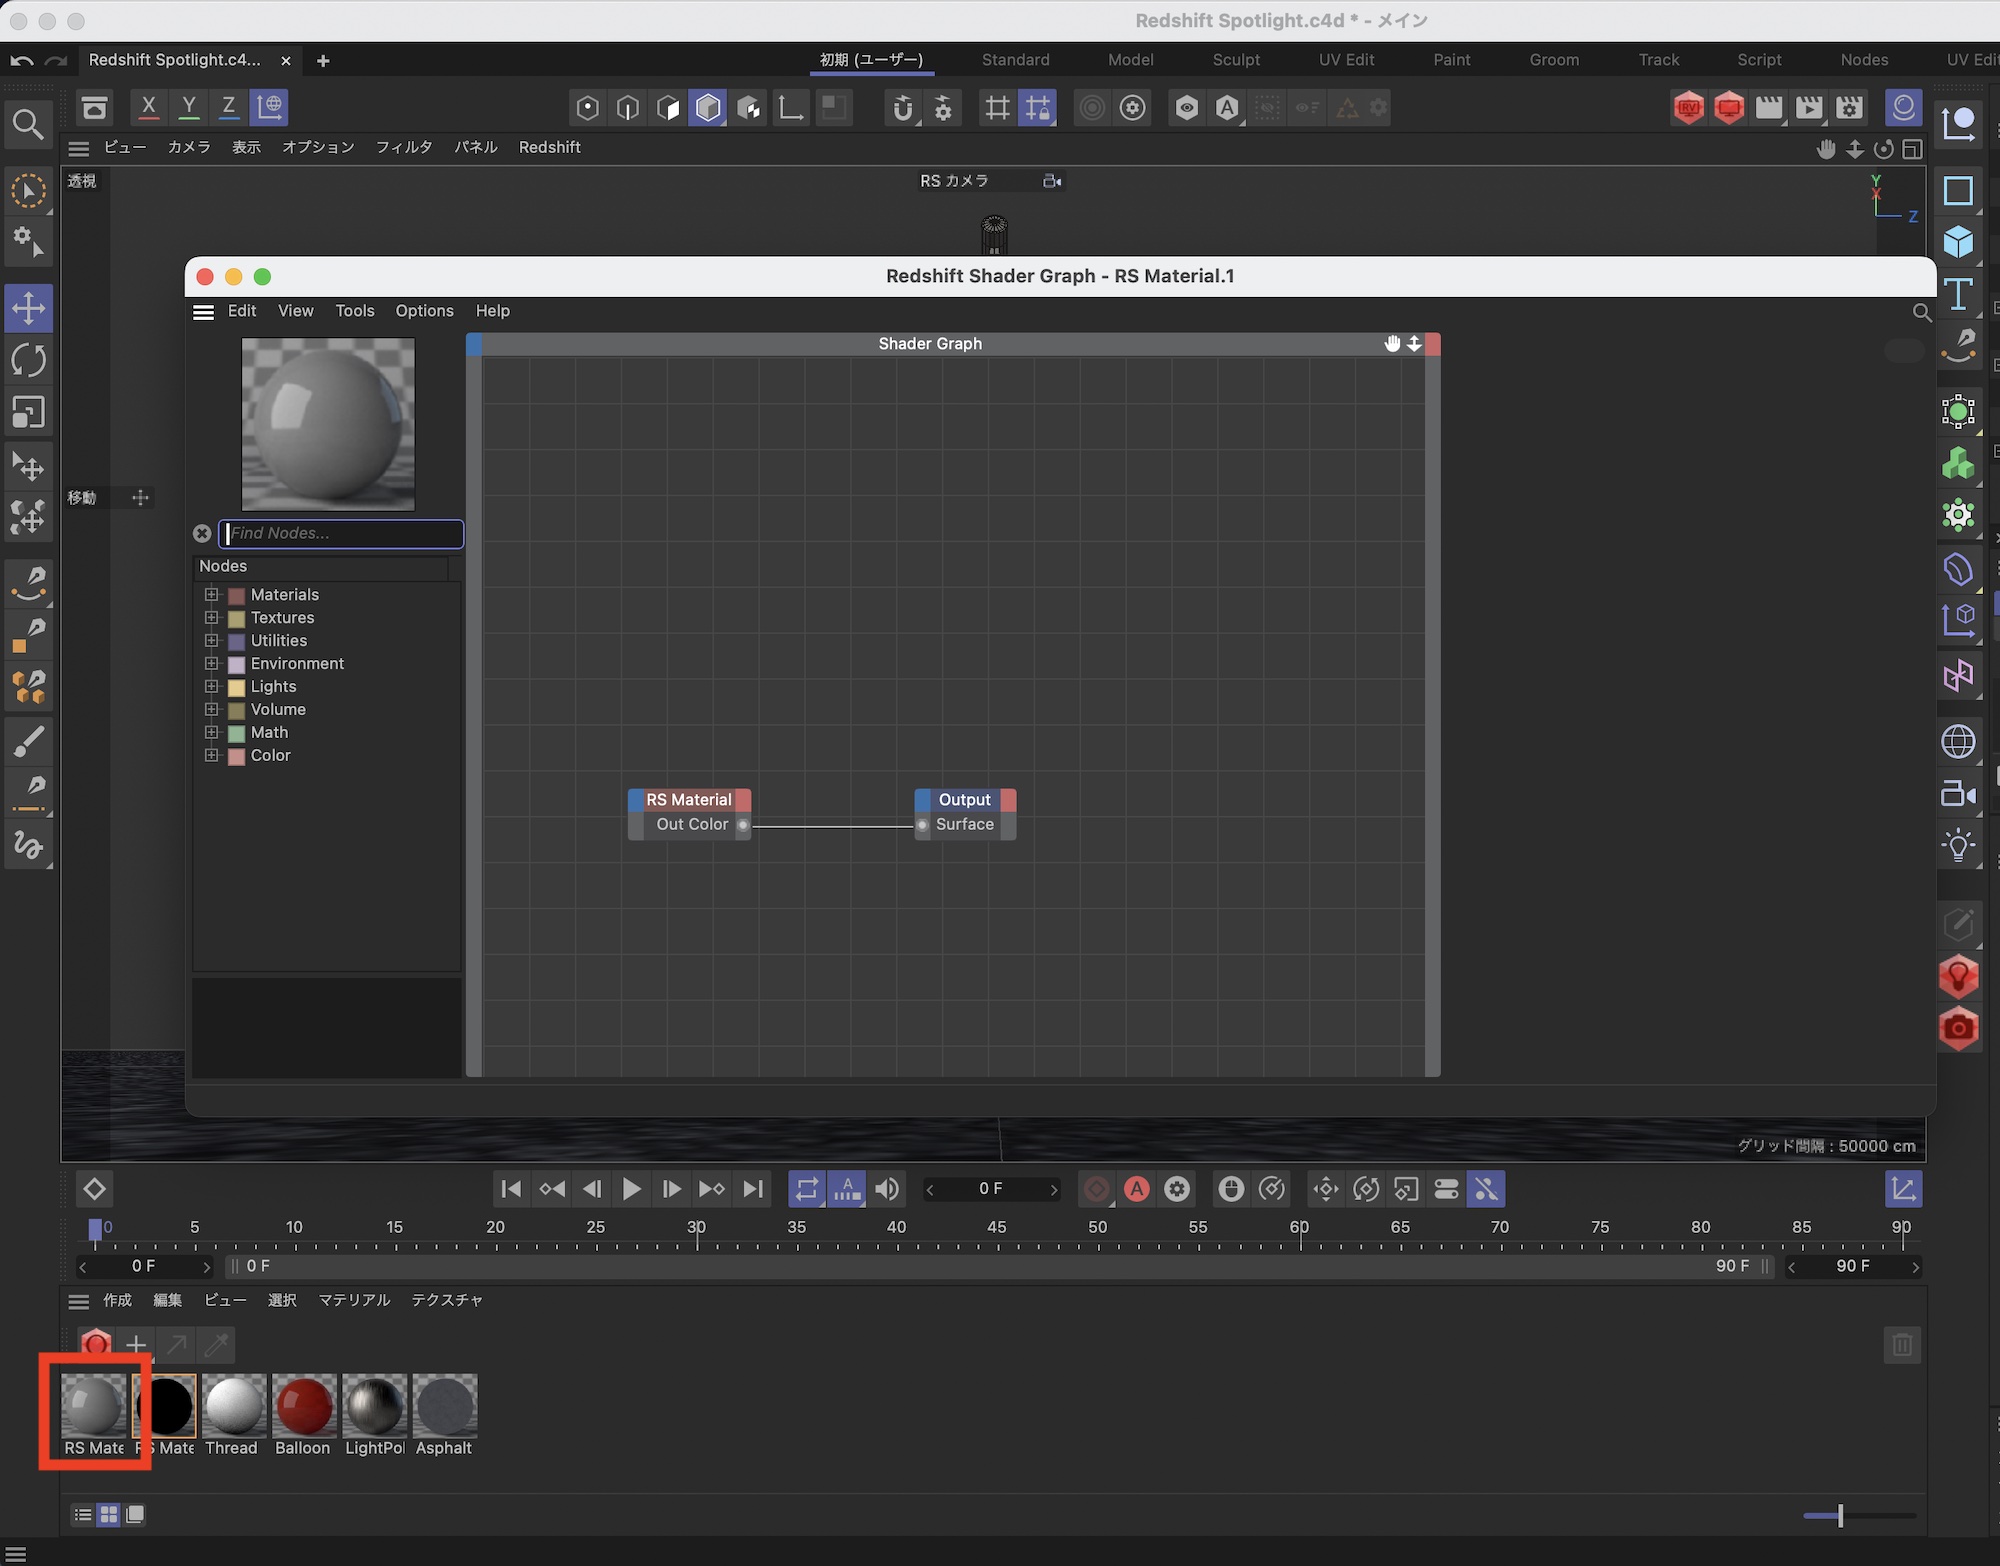Expand the Lights node category
Screen dimensions: 2000x1566
[x=211, y=686]
